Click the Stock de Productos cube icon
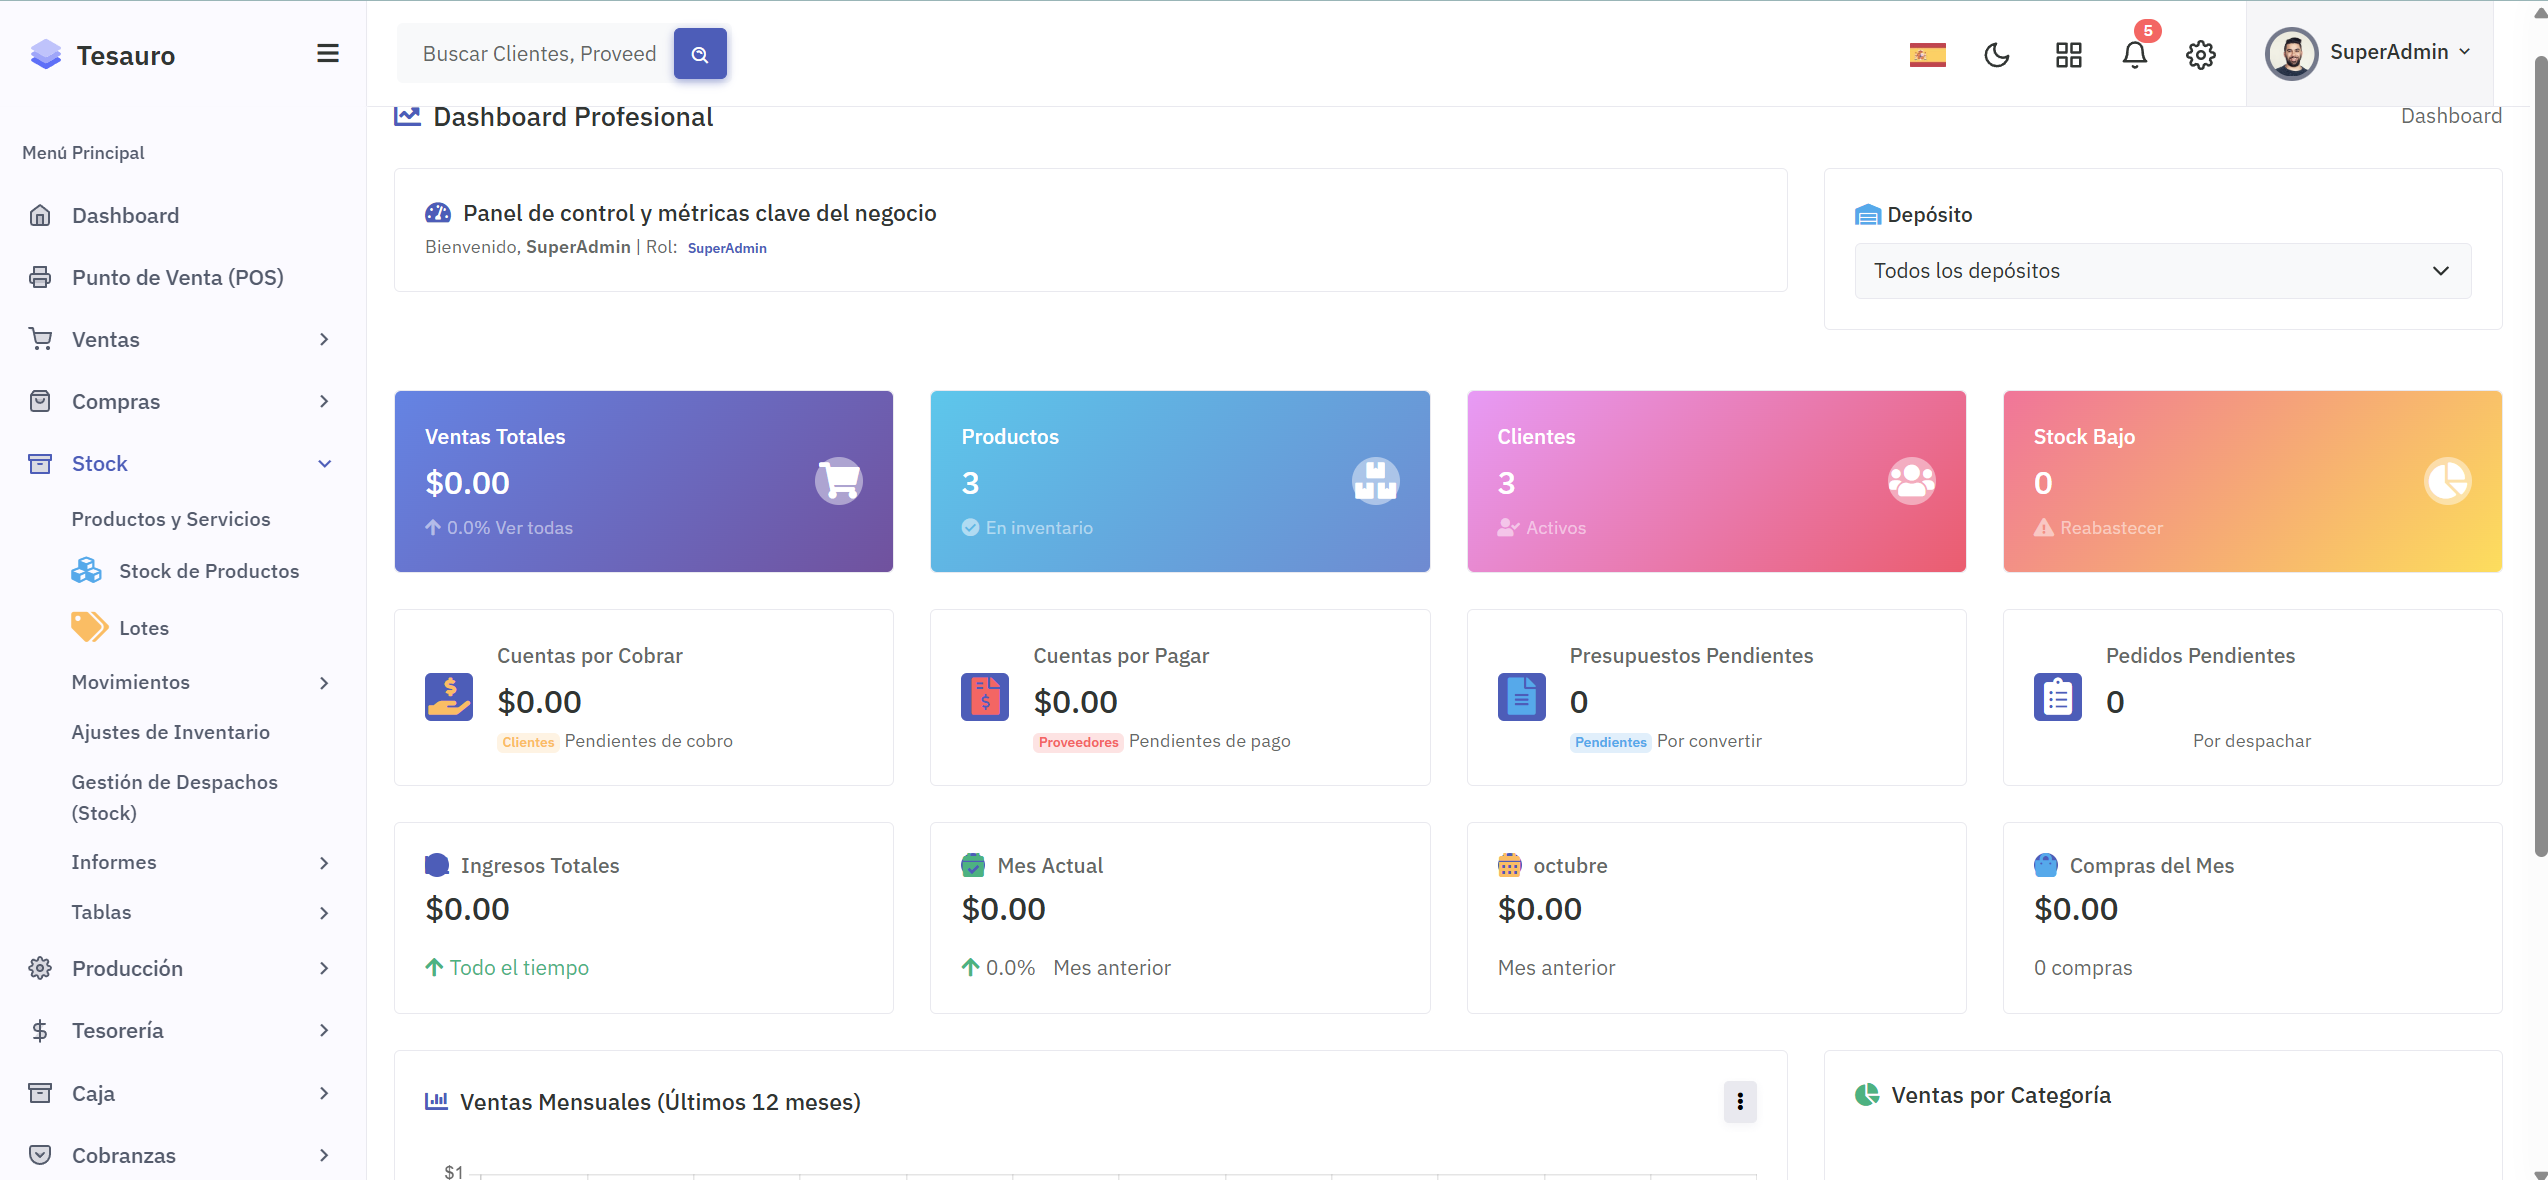2548x1180 pixels. tap(87, 570)
